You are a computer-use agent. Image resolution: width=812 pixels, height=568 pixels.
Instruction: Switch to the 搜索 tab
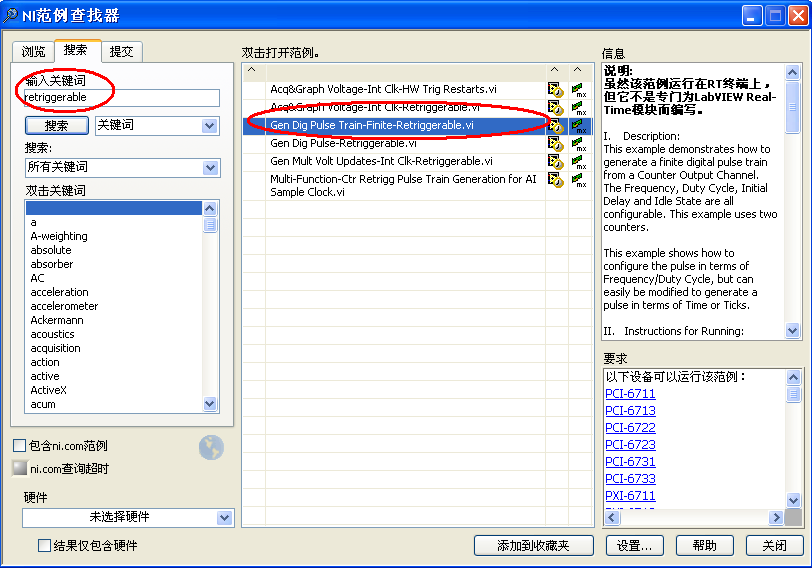click(76, 50)
